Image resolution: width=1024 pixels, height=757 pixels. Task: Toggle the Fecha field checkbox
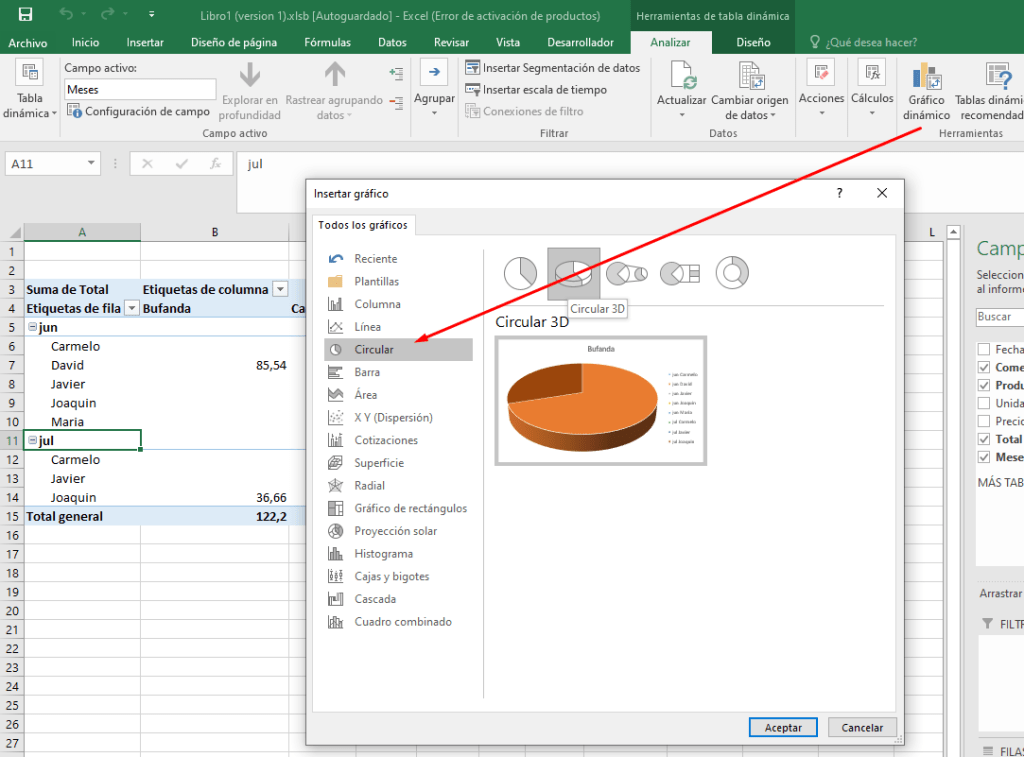click(984, 349)
